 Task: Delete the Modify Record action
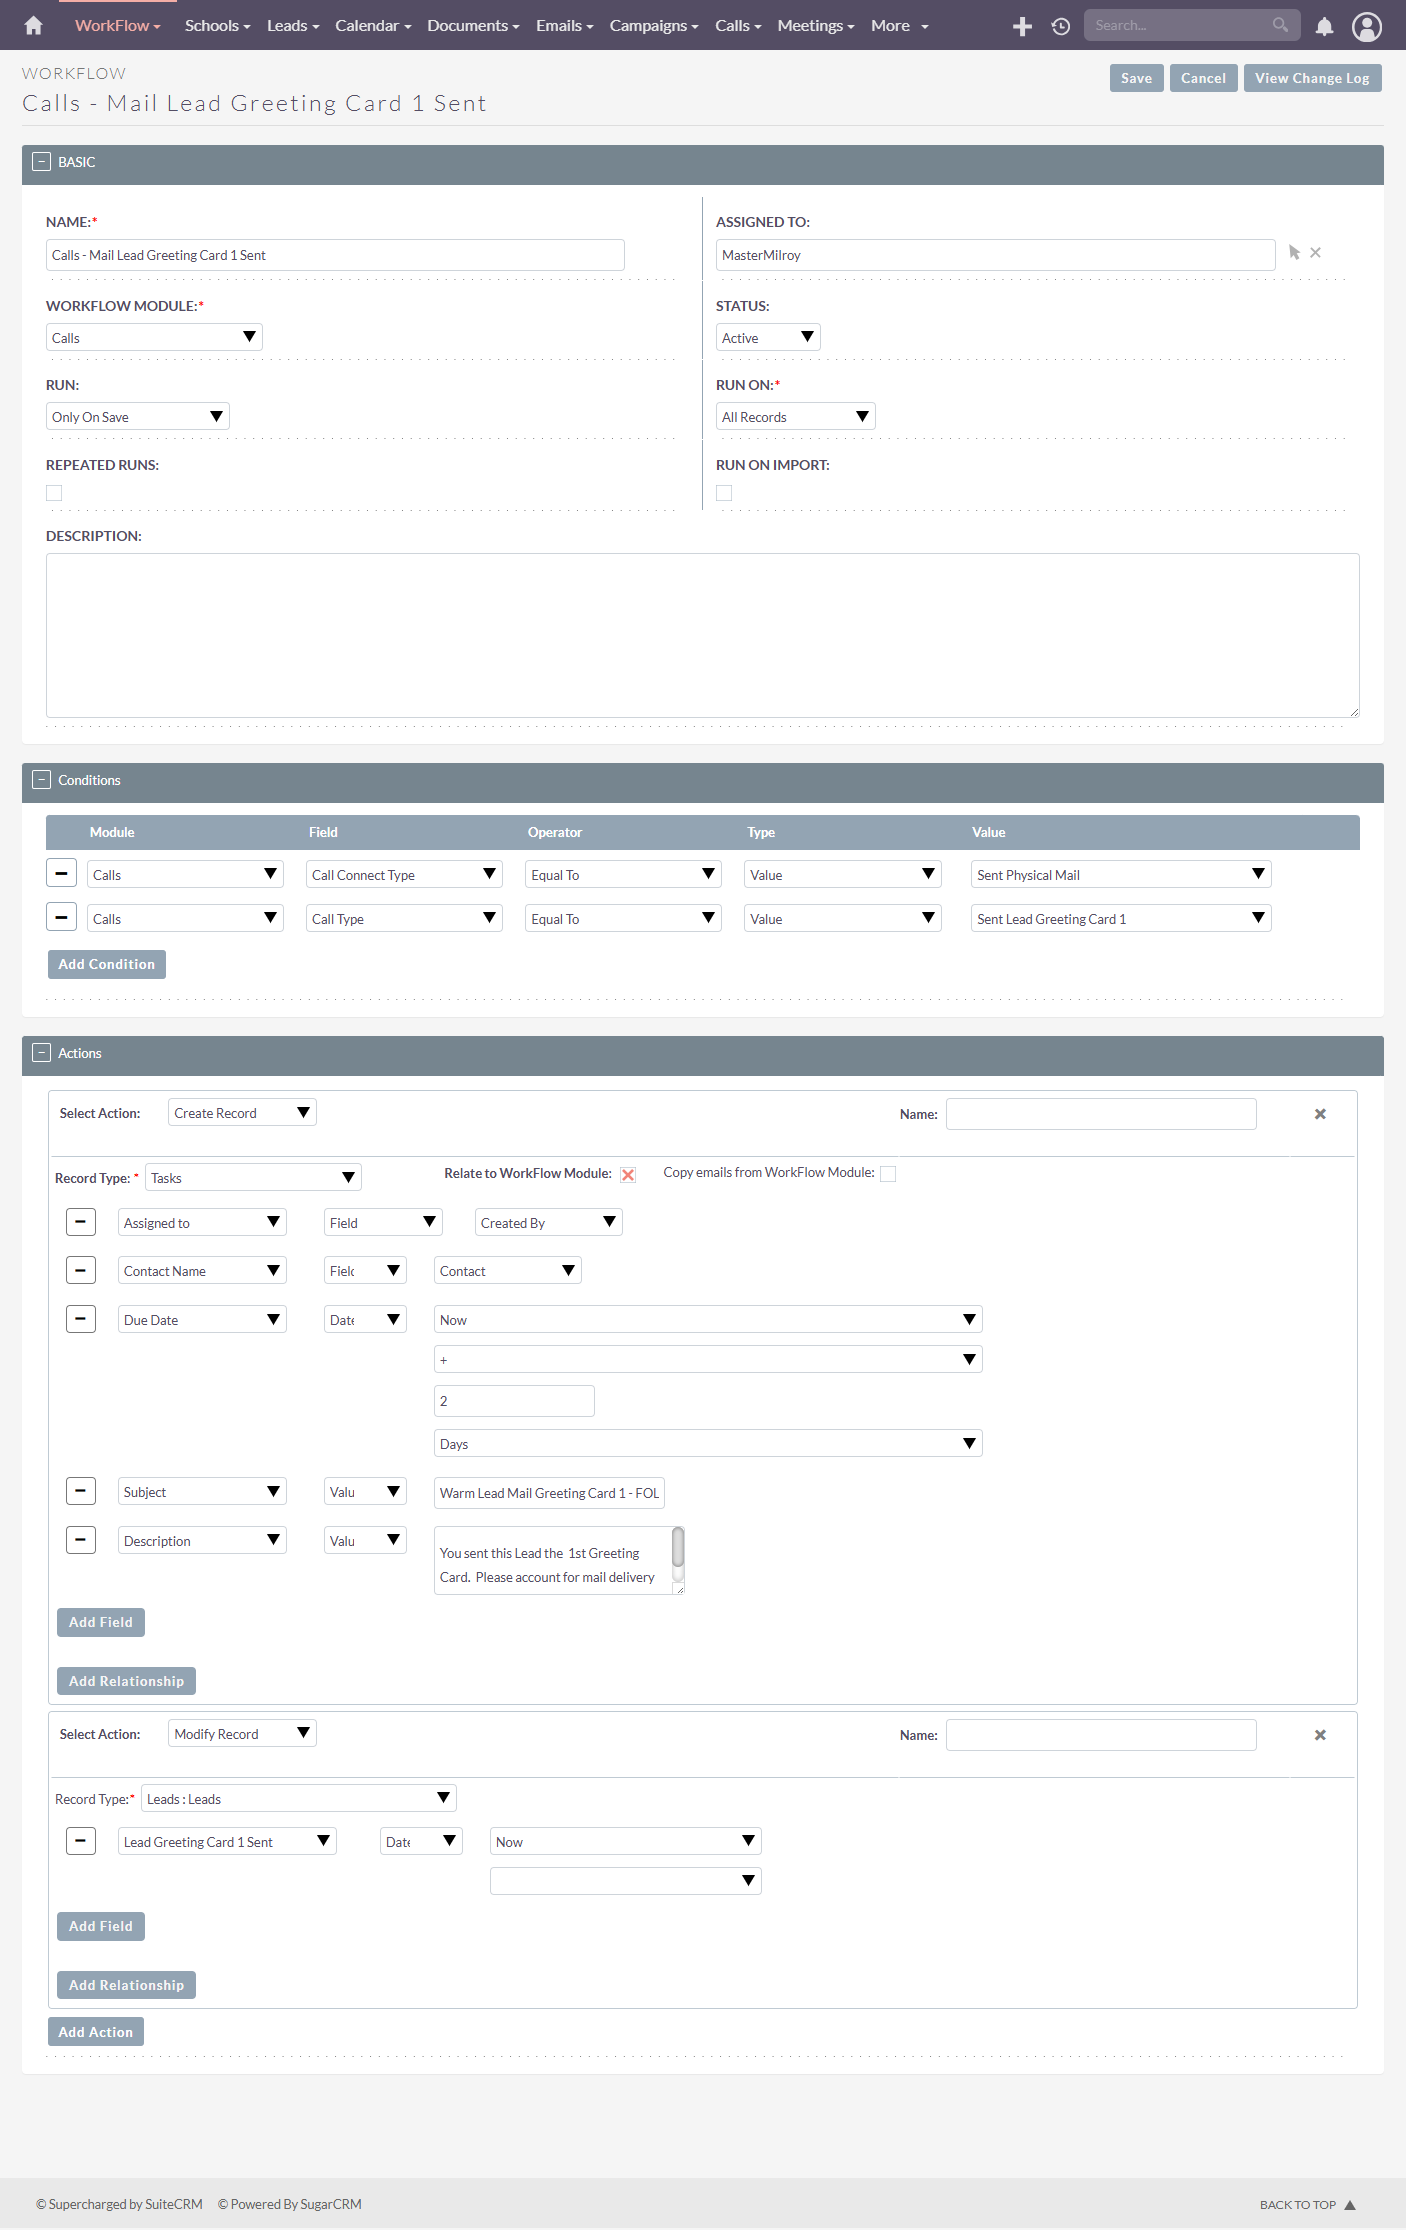[x=1320, y=1735]
